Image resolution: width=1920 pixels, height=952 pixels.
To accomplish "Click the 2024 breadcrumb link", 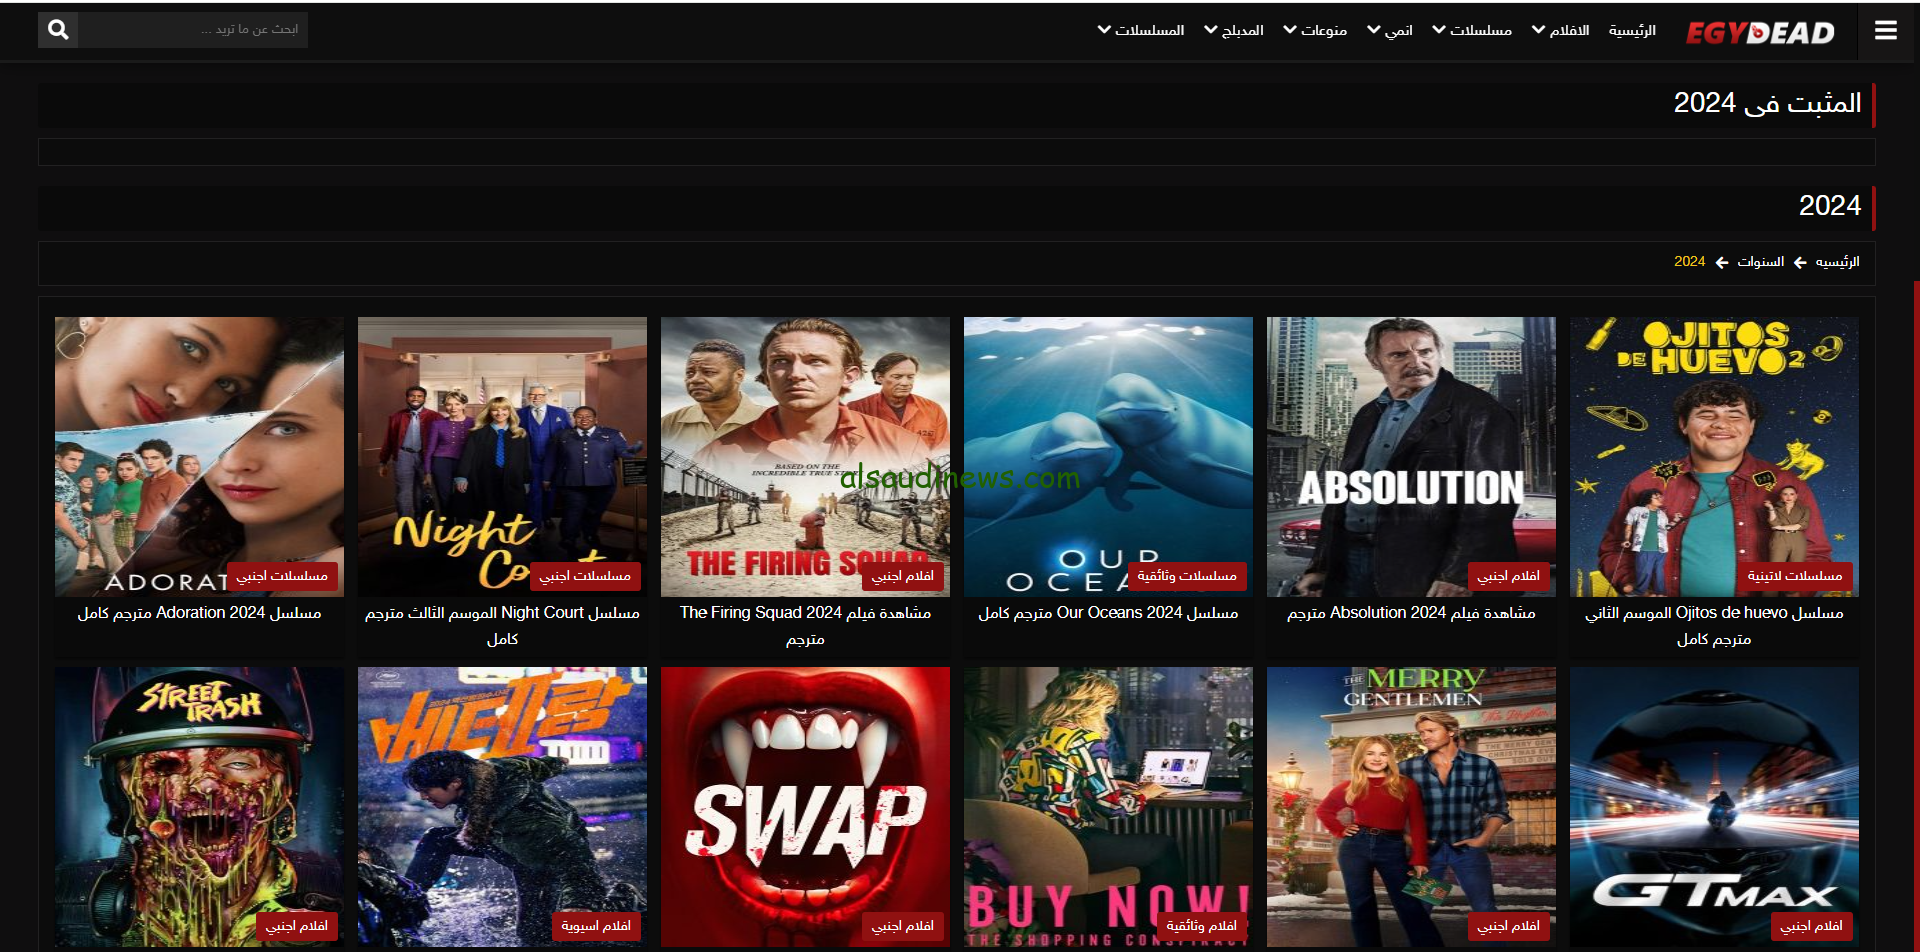I will 1689,262.
